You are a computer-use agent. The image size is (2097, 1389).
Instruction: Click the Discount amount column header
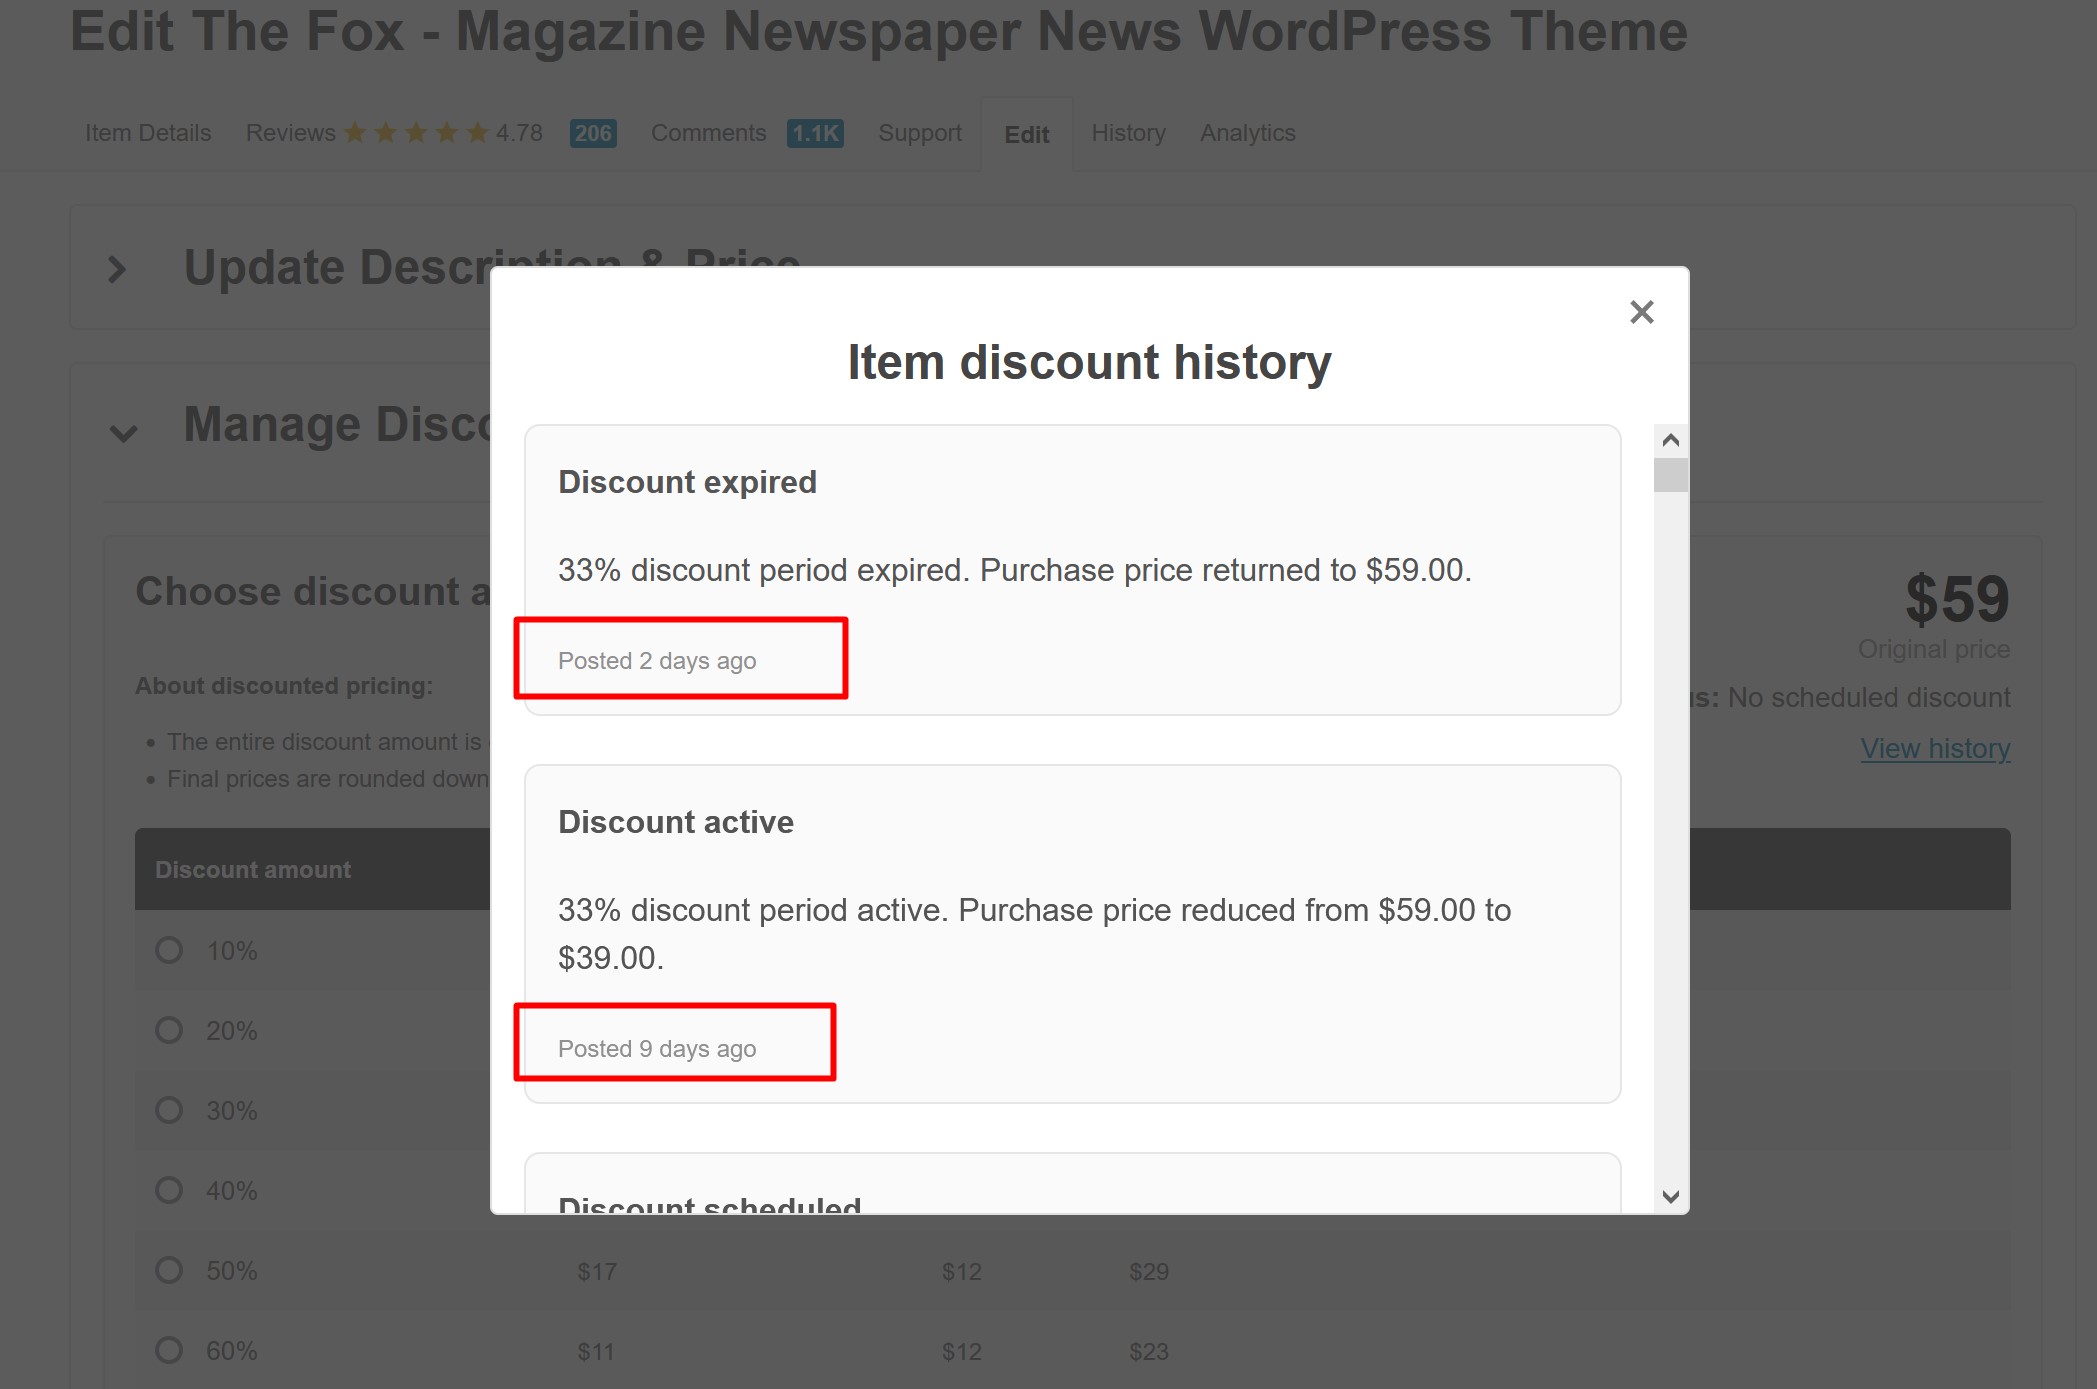pyautogui.click(x=253, y=870)
